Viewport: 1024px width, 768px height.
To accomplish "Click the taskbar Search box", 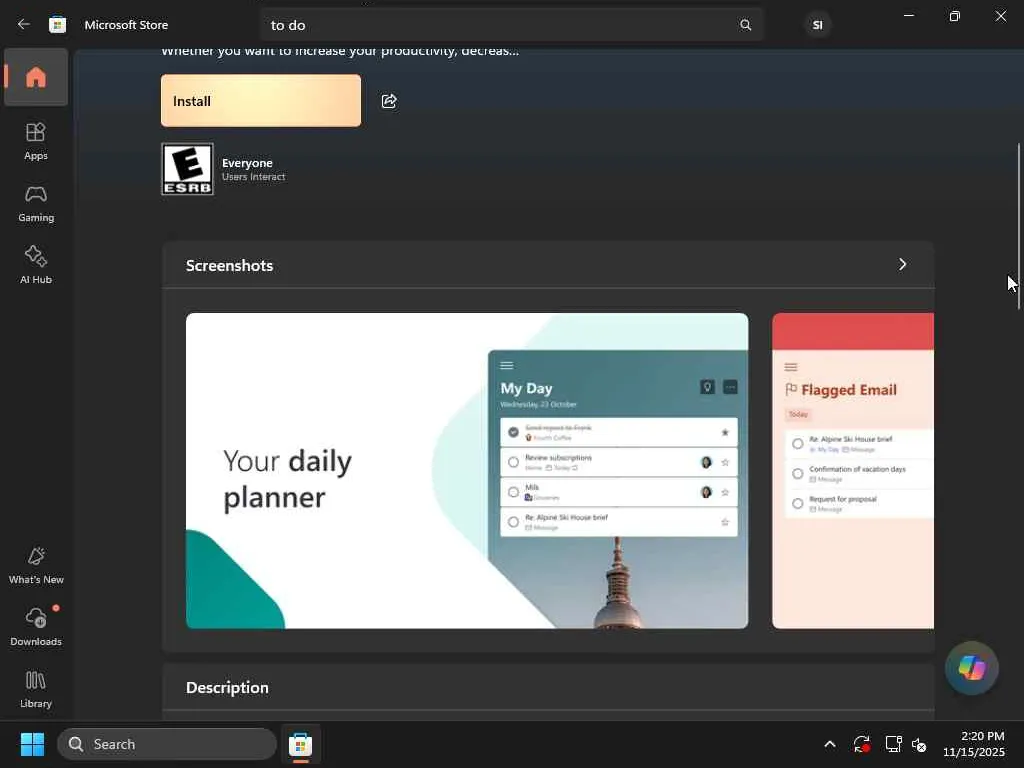I will coord(167,744).
